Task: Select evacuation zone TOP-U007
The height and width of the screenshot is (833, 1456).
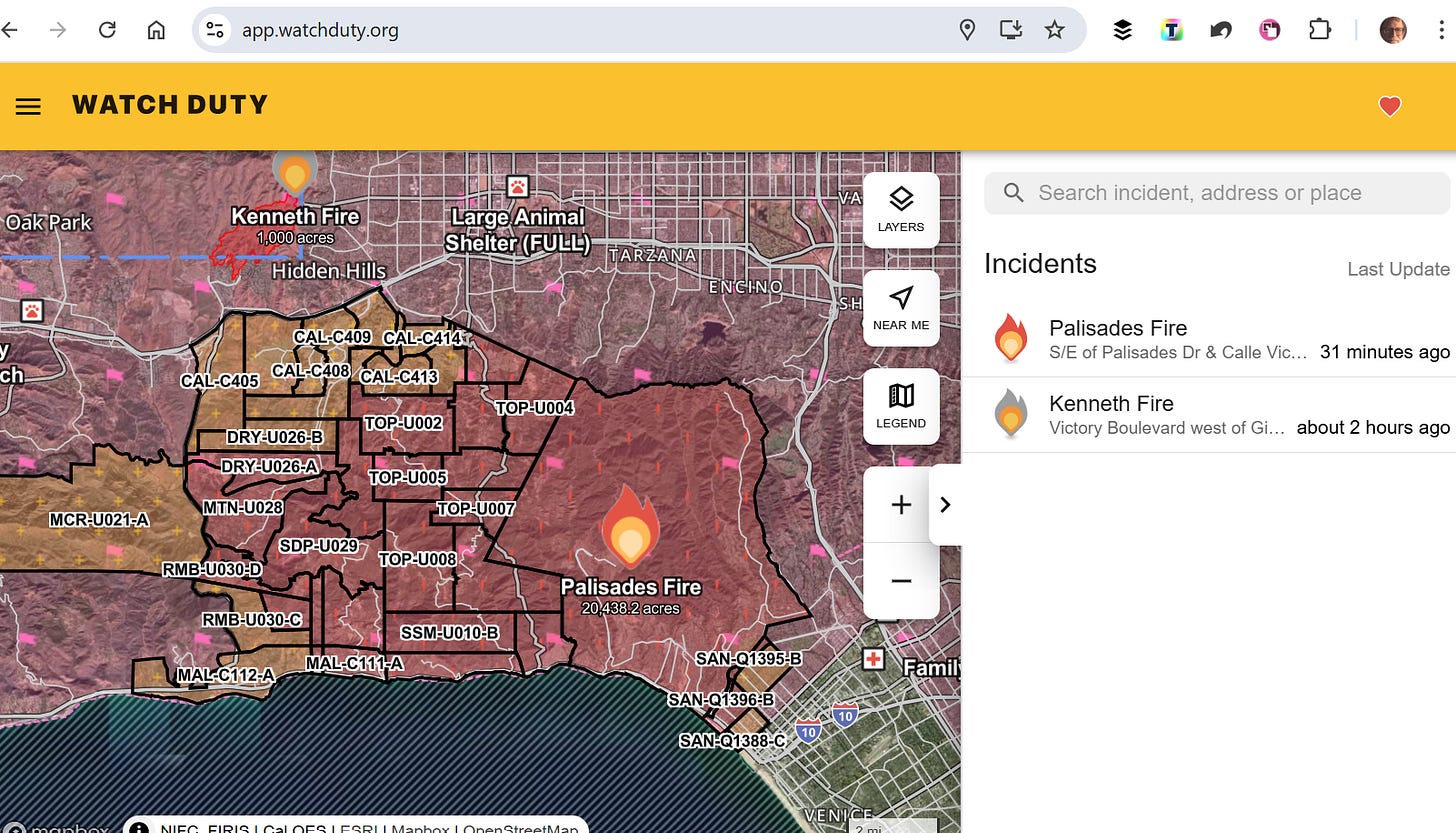Action: (x=476, y=509)
